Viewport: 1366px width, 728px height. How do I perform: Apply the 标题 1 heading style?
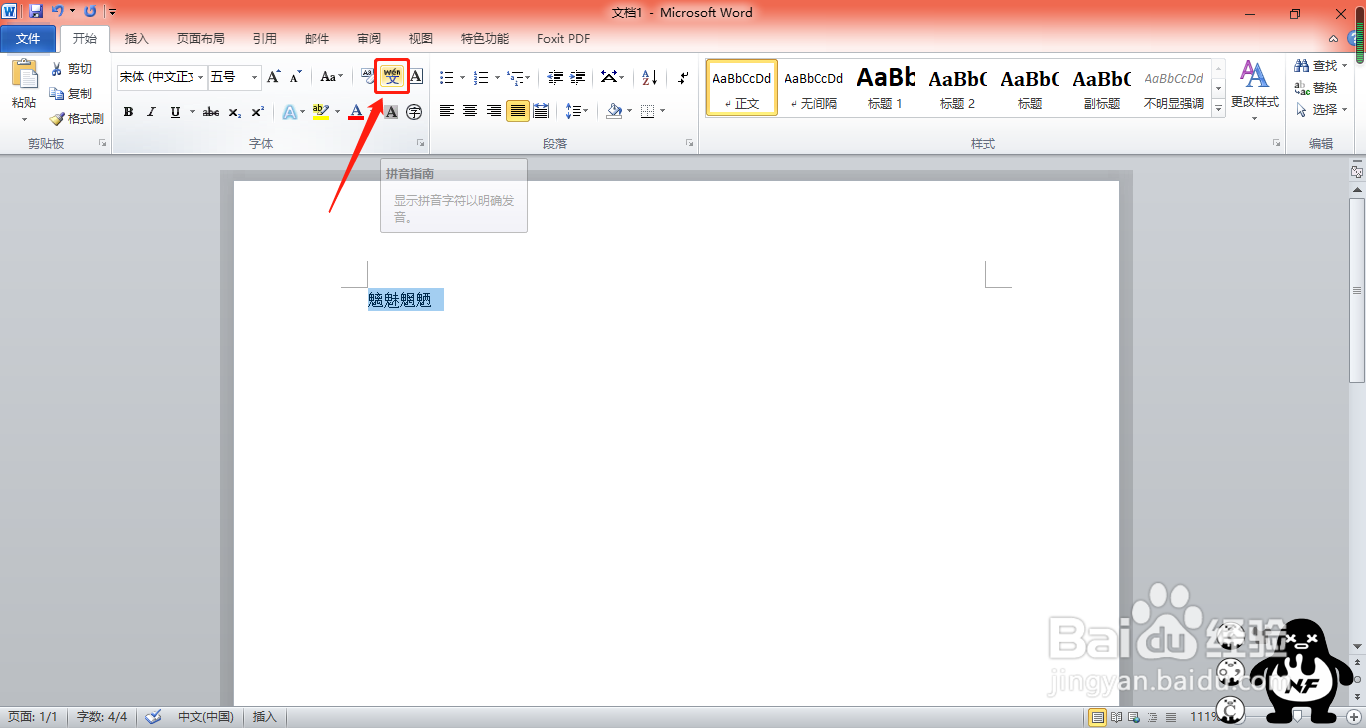(885, 88)
